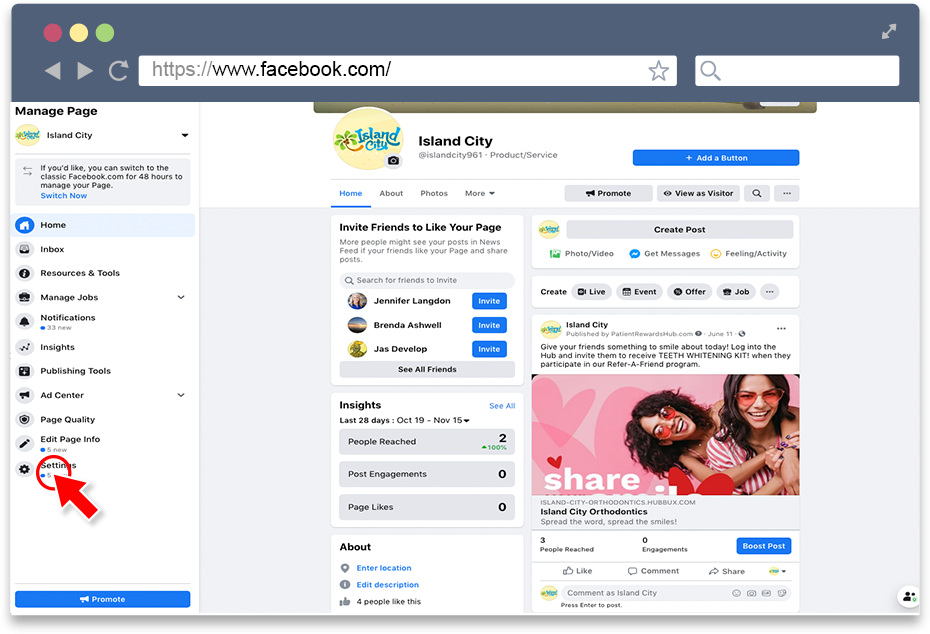Open the More tab dropdown
The height and width of the screenshot is (634, 930).
480,194
